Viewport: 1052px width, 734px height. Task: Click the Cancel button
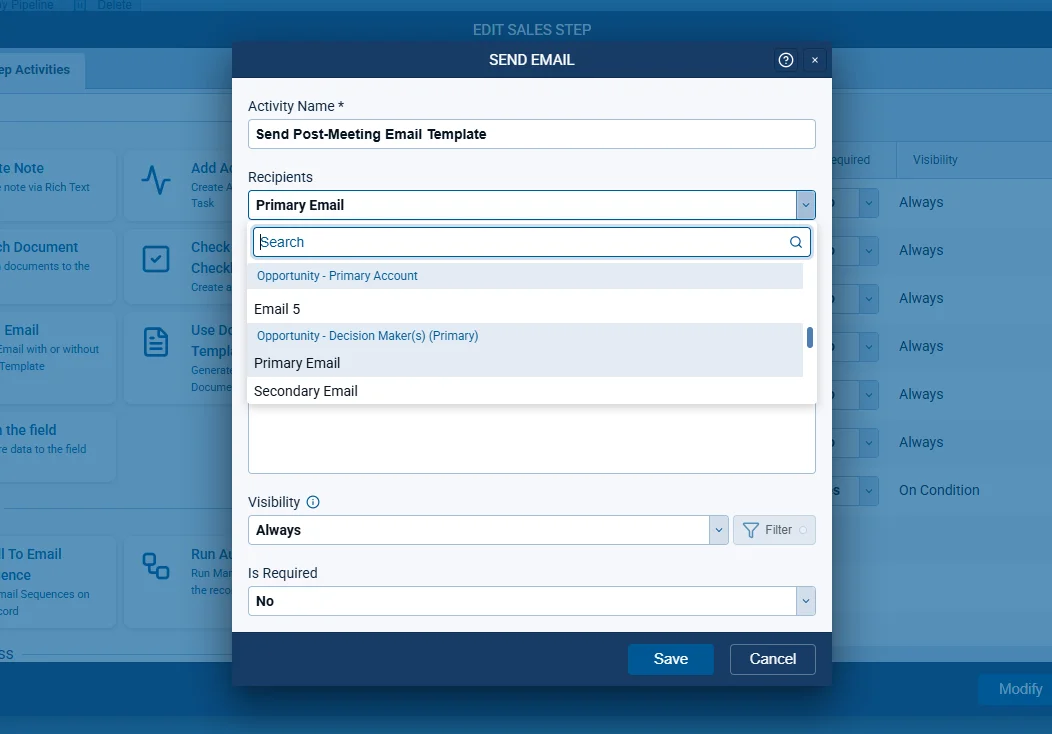[x=773, y=660]
